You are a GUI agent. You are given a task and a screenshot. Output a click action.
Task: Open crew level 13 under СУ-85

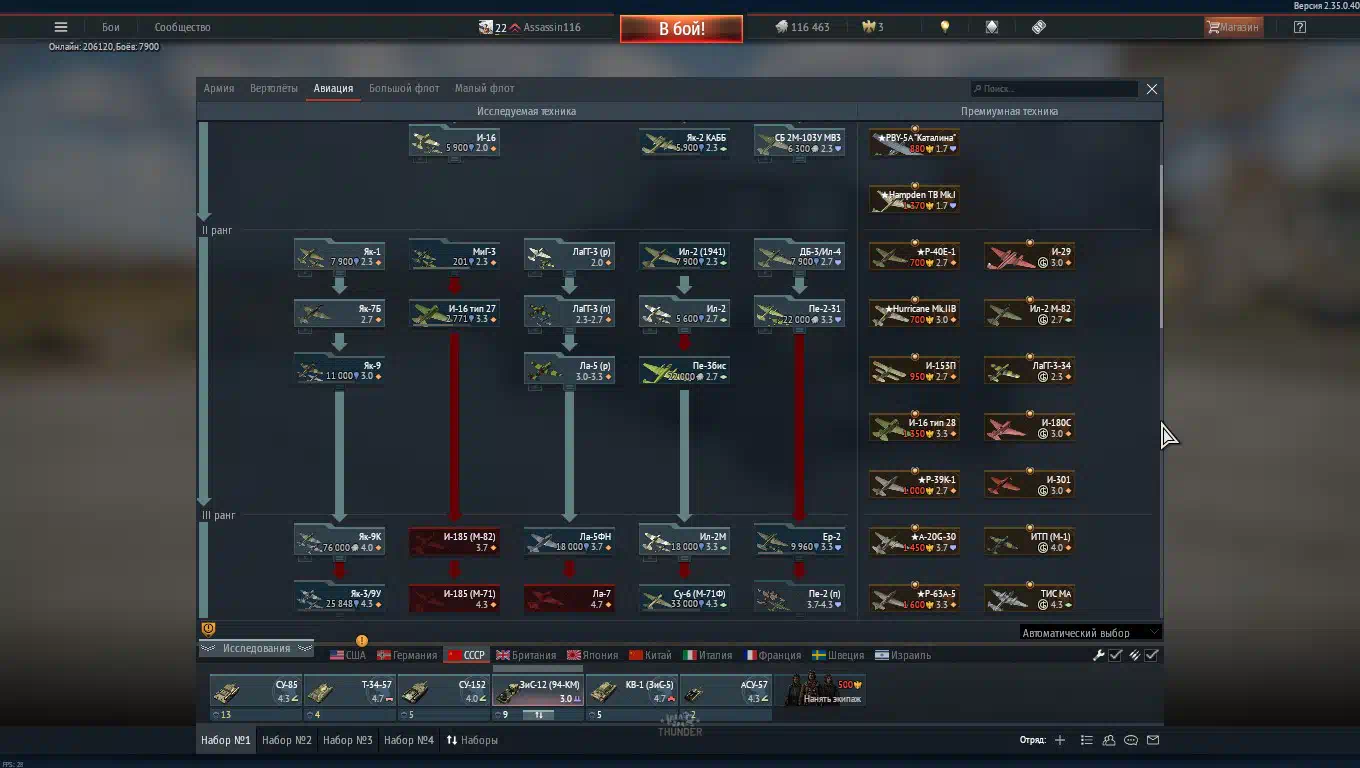255,715
